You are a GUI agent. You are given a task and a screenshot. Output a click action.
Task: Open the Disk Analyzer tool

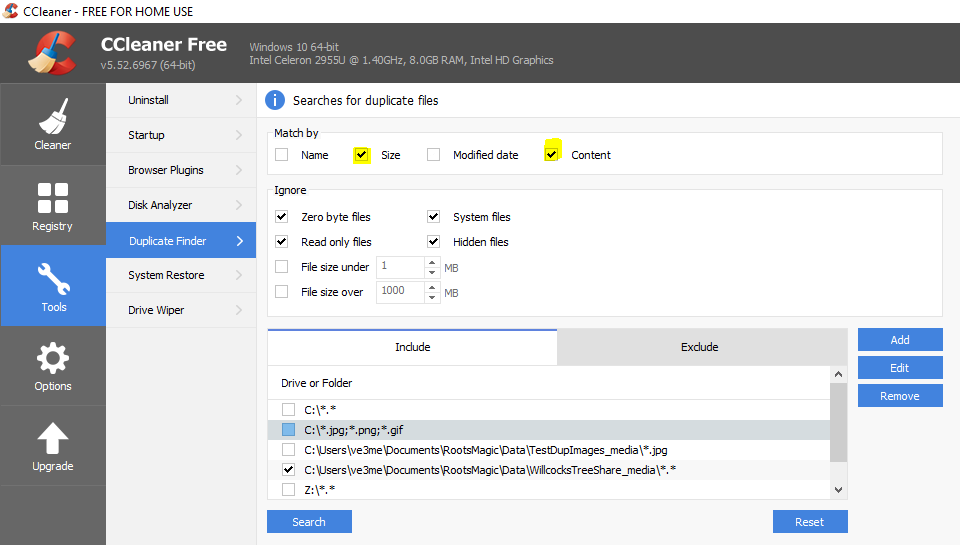coord(181,205)
